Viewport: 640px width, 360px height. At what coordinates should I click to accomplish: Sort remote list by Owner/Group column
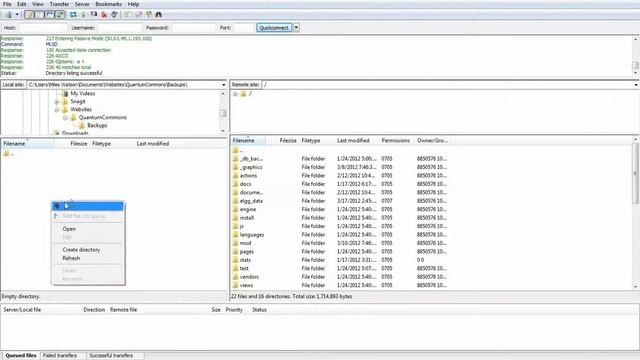coord(432,140)
